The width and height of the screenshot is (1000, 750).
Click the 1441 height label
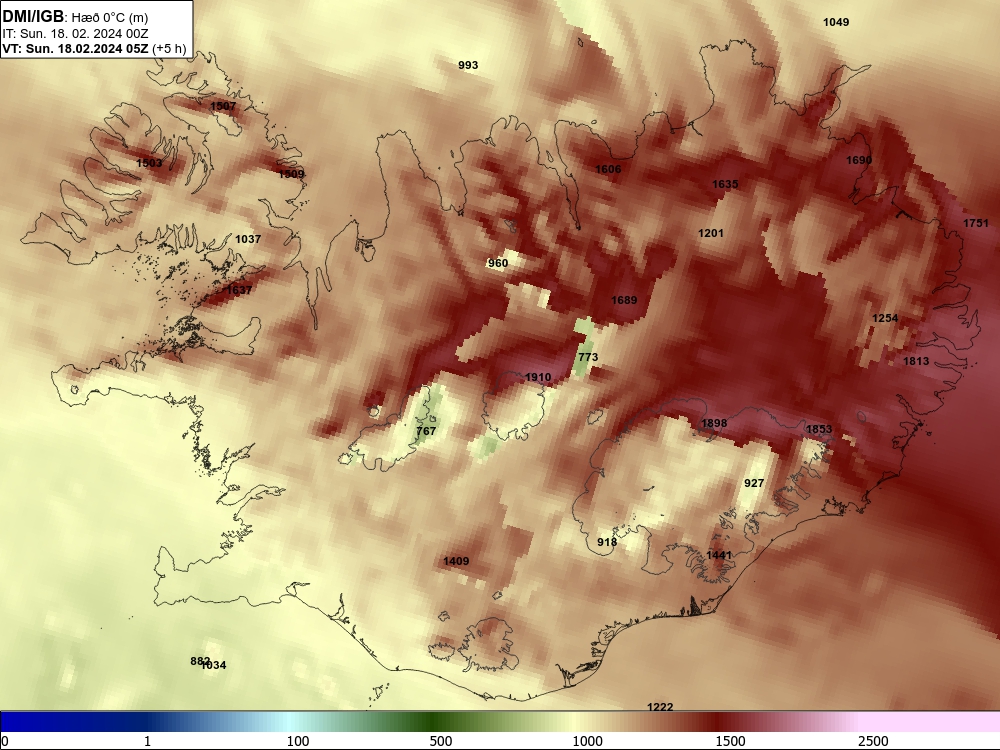tap(719, 555)
